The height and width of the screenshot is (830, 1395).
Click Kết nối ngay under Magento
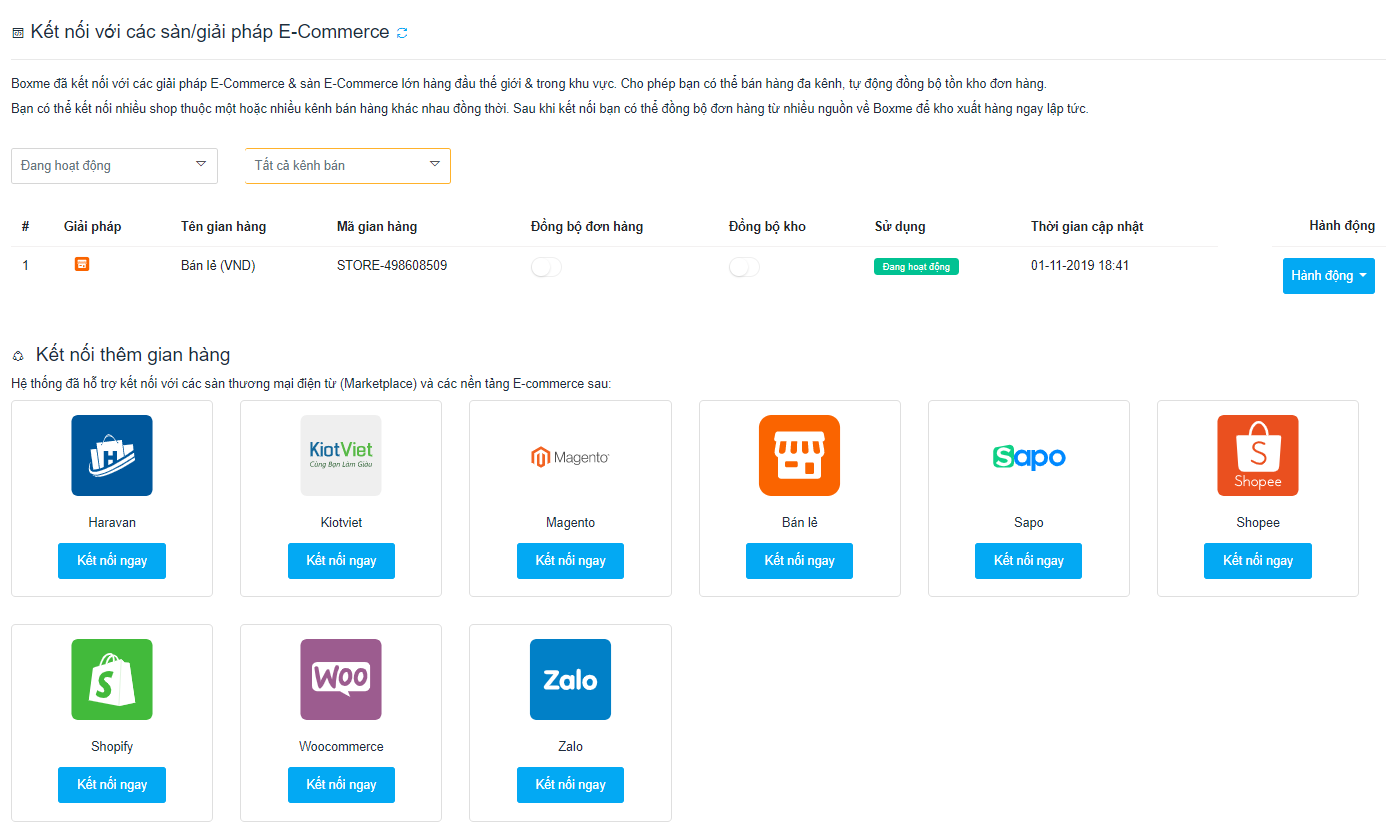coord(570,561)
